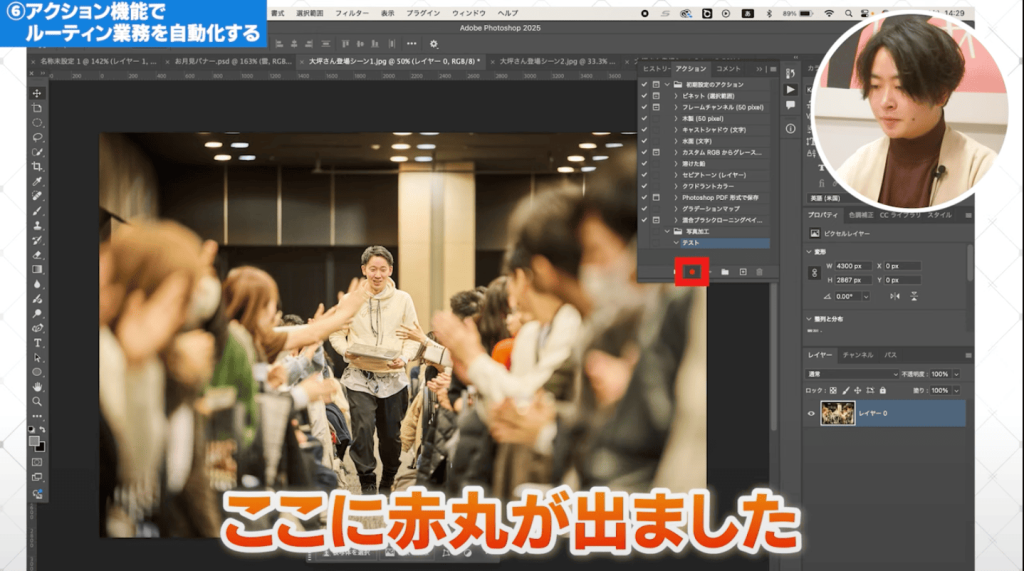Open the blend mode dropdown 通常
This screenshot has height=571, width=1024.
pyautogui.click(x=852, y=374)
